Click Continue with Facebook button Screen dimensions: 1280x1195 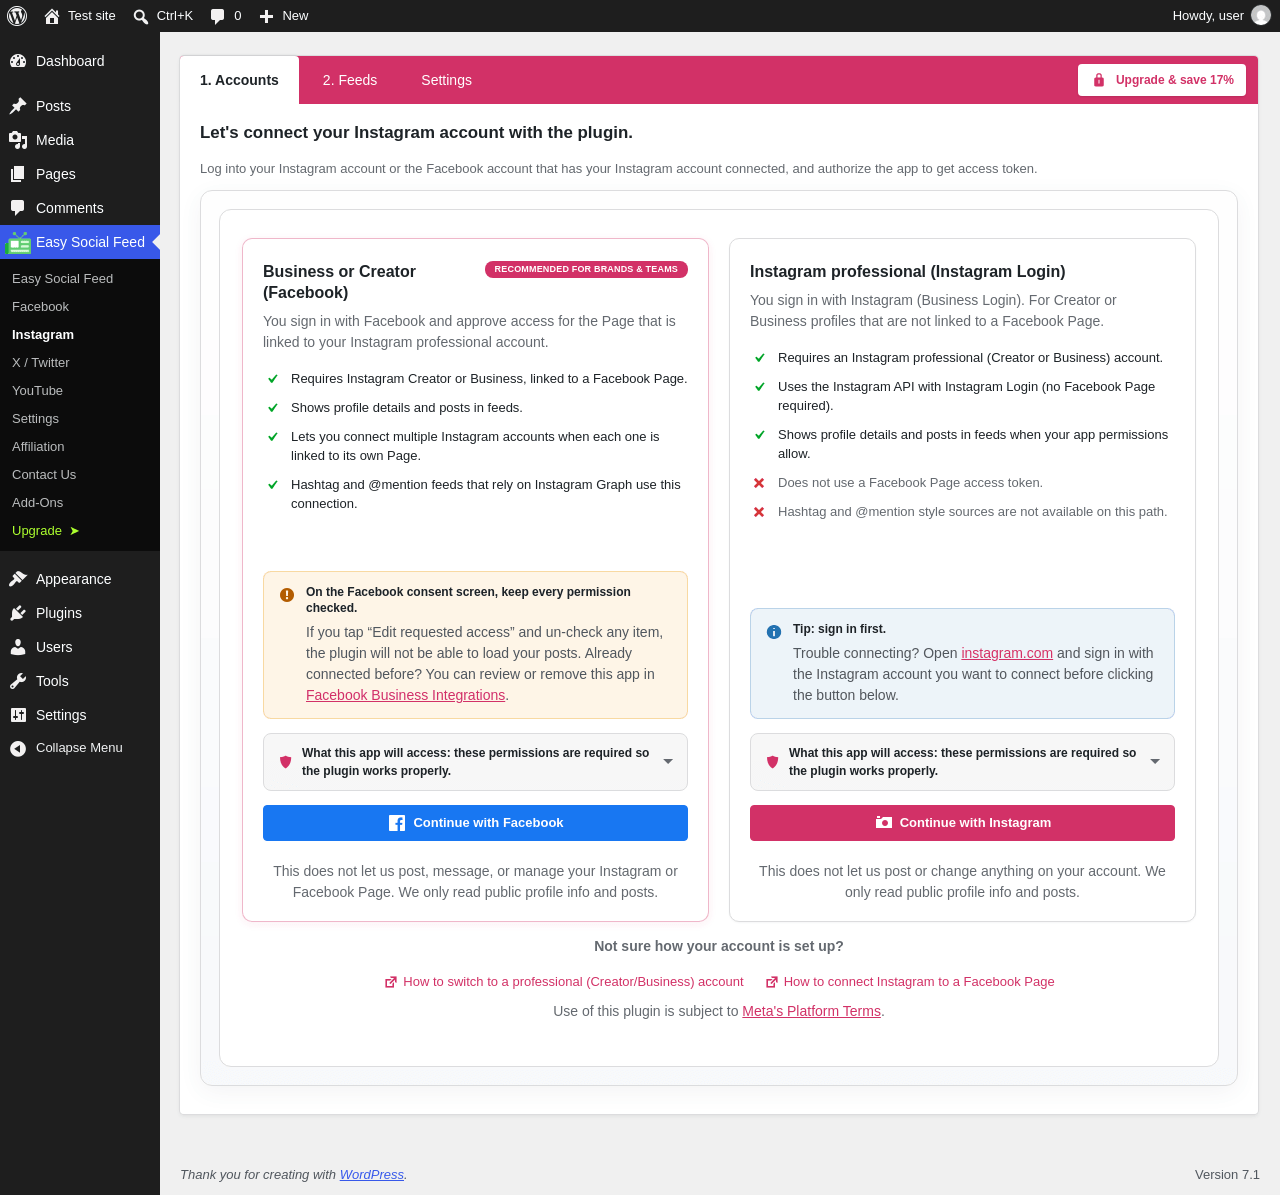coord(475,823)
